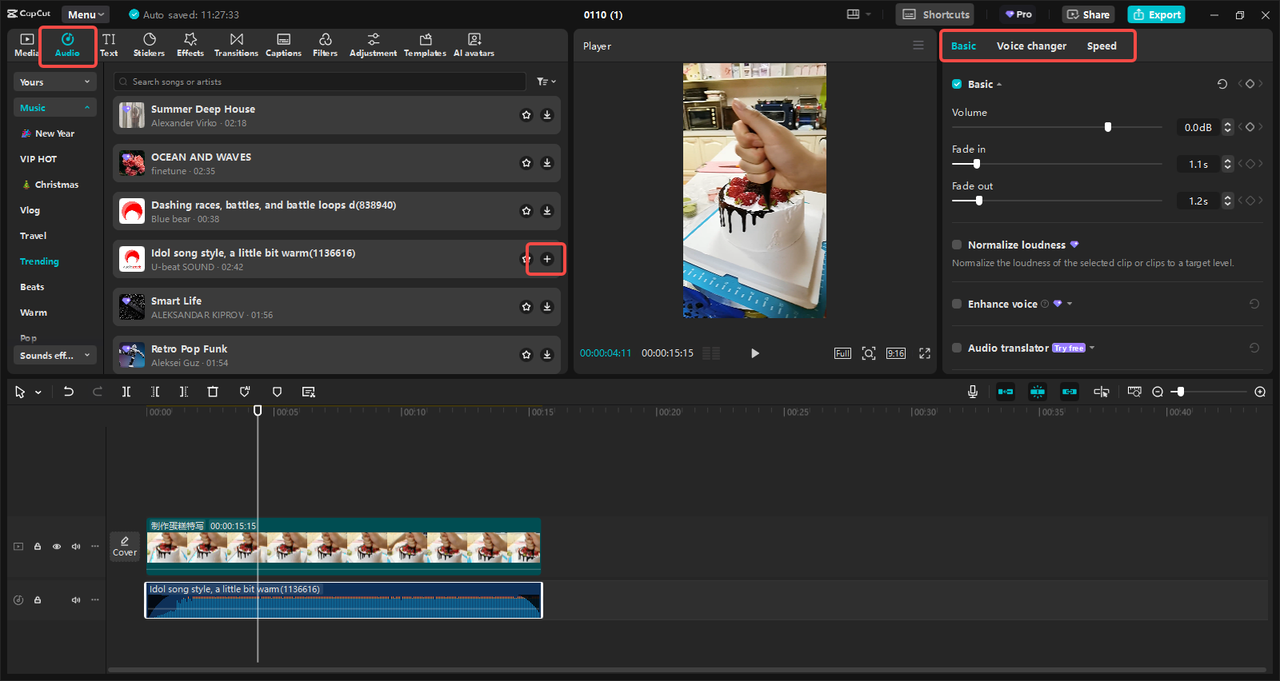Click the zoom in timeline icon
Screen dimensions: 1280x681
(1260, 392)
